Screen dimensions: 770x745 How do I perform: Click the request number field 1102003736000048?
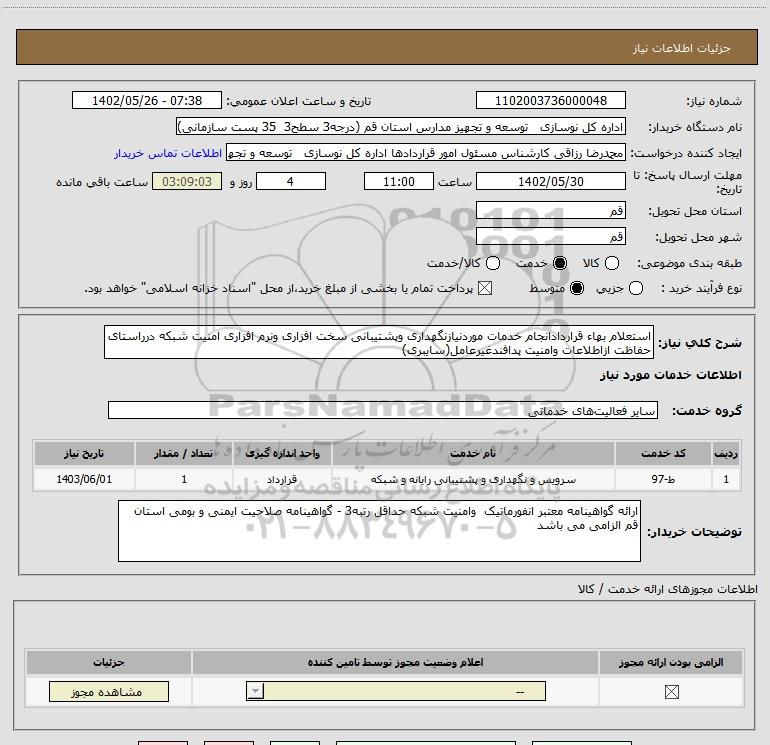click(550, 100)
